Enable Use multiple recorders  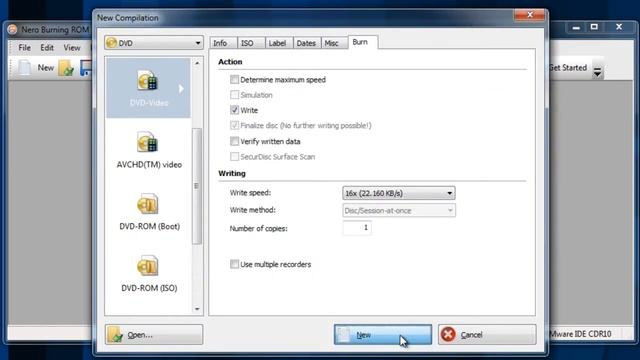click(234, 264)
